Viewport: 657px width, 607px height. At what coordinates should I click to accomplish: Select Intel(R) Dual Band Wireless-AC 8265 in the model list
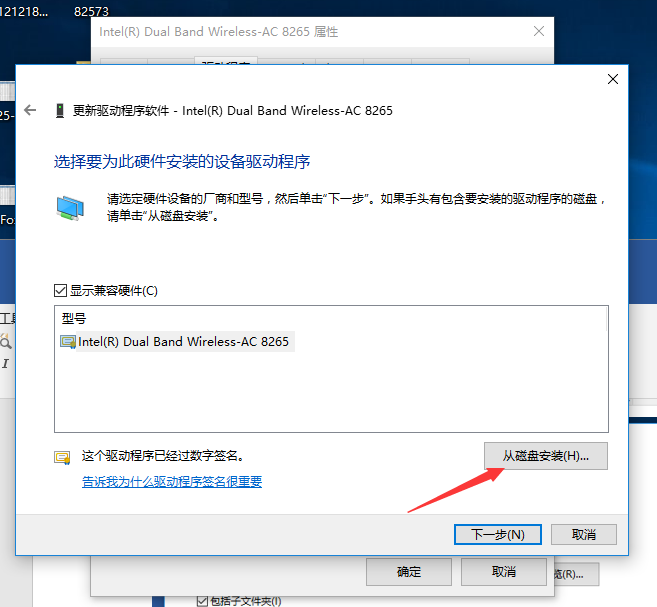point(183,341)
